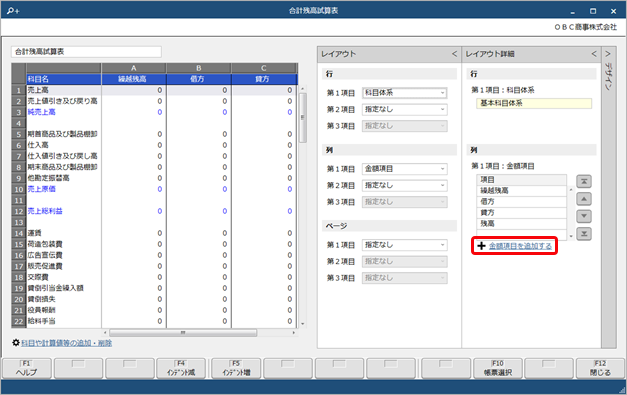Click the F10 帳票選択 button

pos(497,368)
